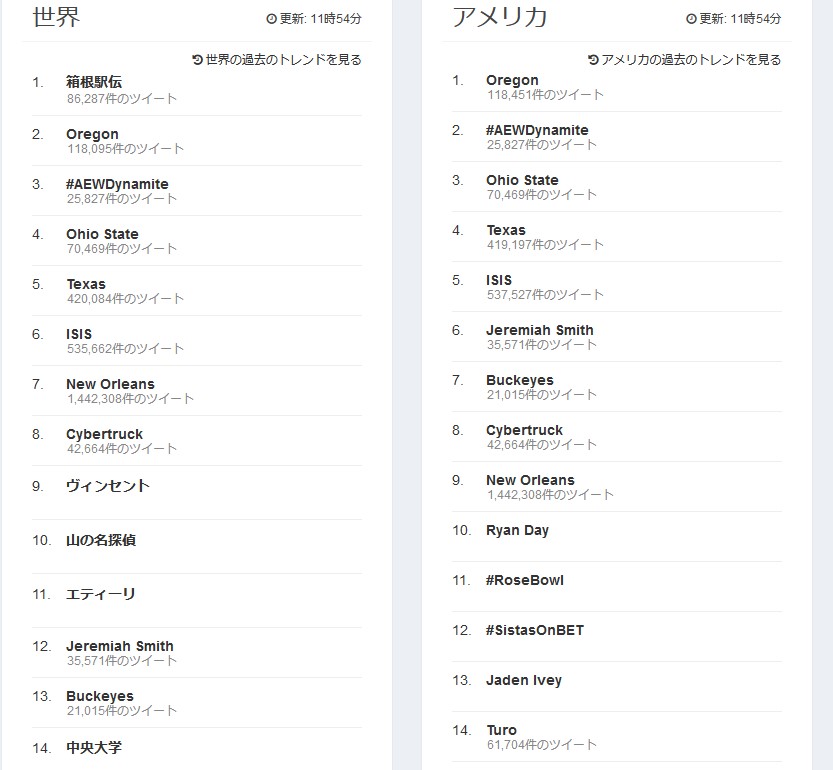Select the #SistasOnBET hashtag trend
This screenshot has width=833, height=770.
(x=535, y=630)
